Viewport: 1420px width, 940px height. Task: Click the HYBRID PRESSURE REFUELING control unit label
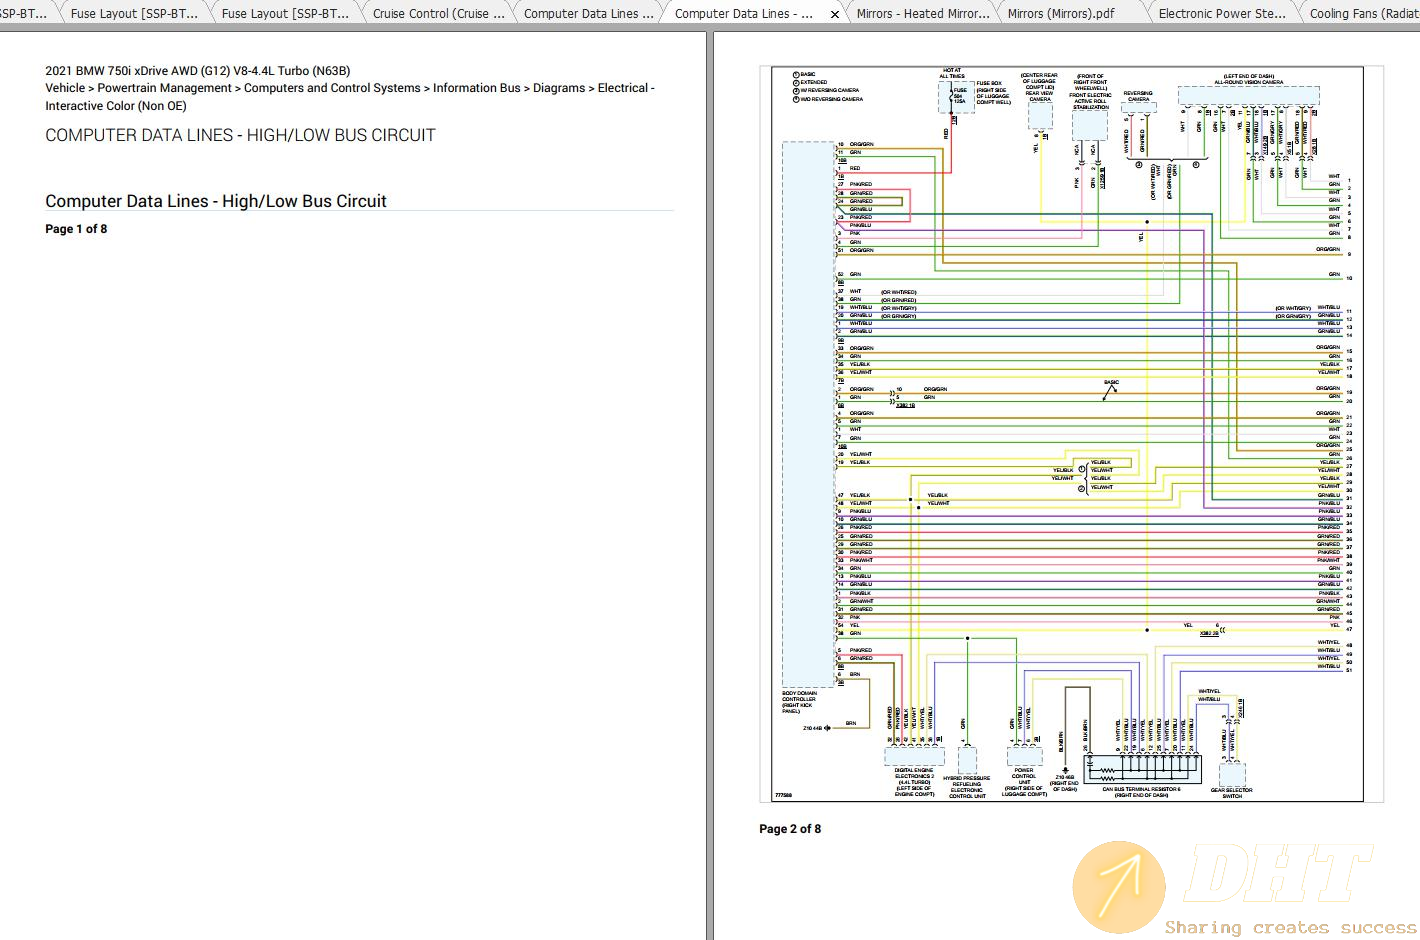tap(967, 787)
